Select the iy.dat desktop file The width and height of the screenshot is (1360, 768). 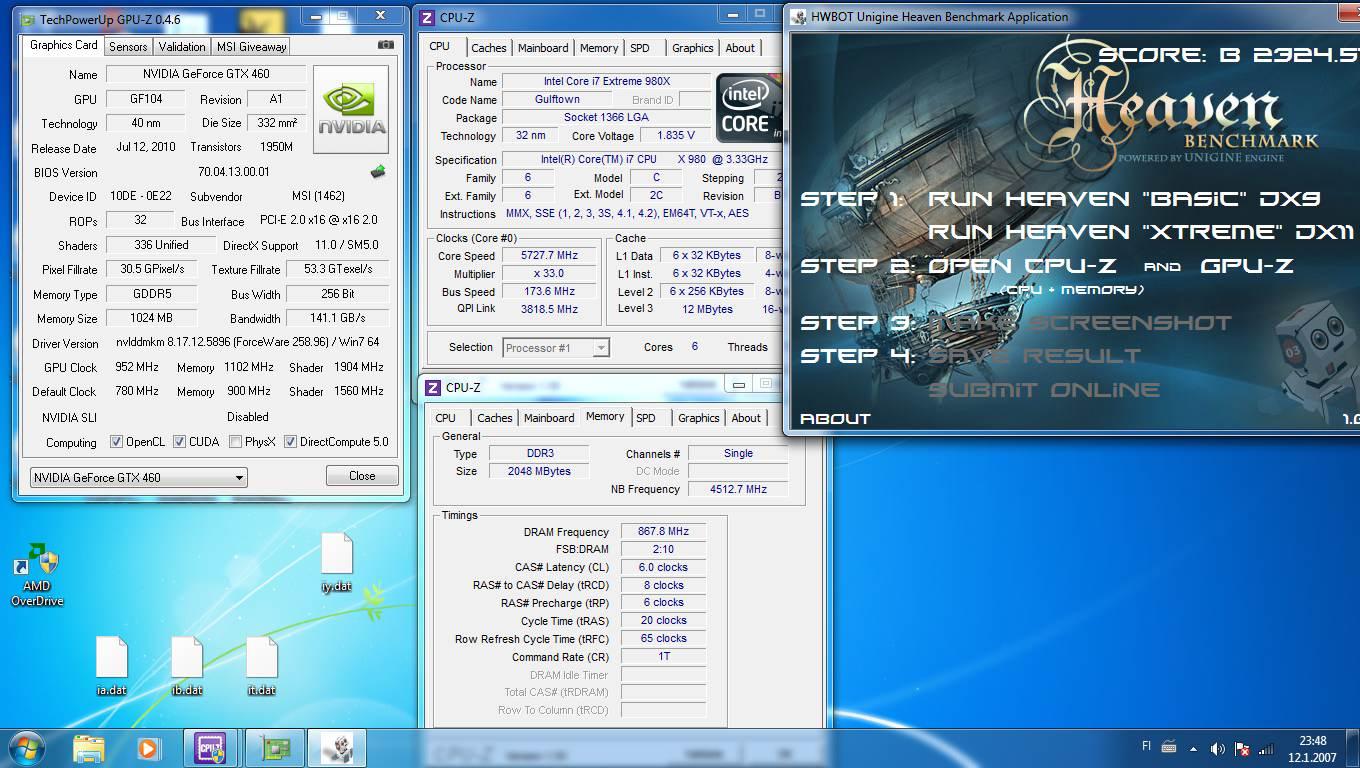click(x=337, y=563)
